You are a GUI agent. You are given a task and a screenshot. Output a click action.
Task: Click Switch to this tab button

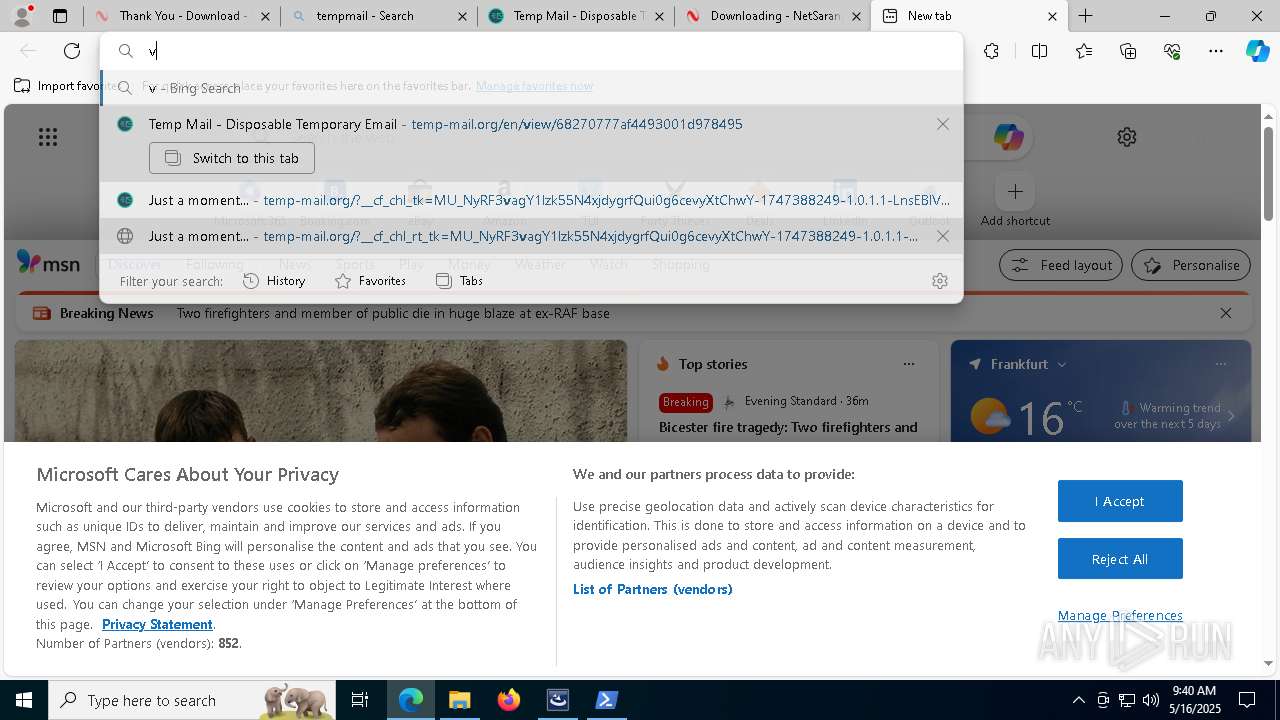coord(232,158)
